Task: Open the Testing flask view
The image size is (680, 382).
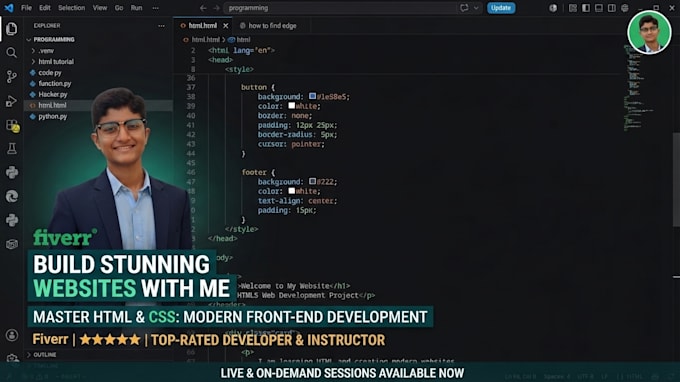Action: (x=12, y=149)
